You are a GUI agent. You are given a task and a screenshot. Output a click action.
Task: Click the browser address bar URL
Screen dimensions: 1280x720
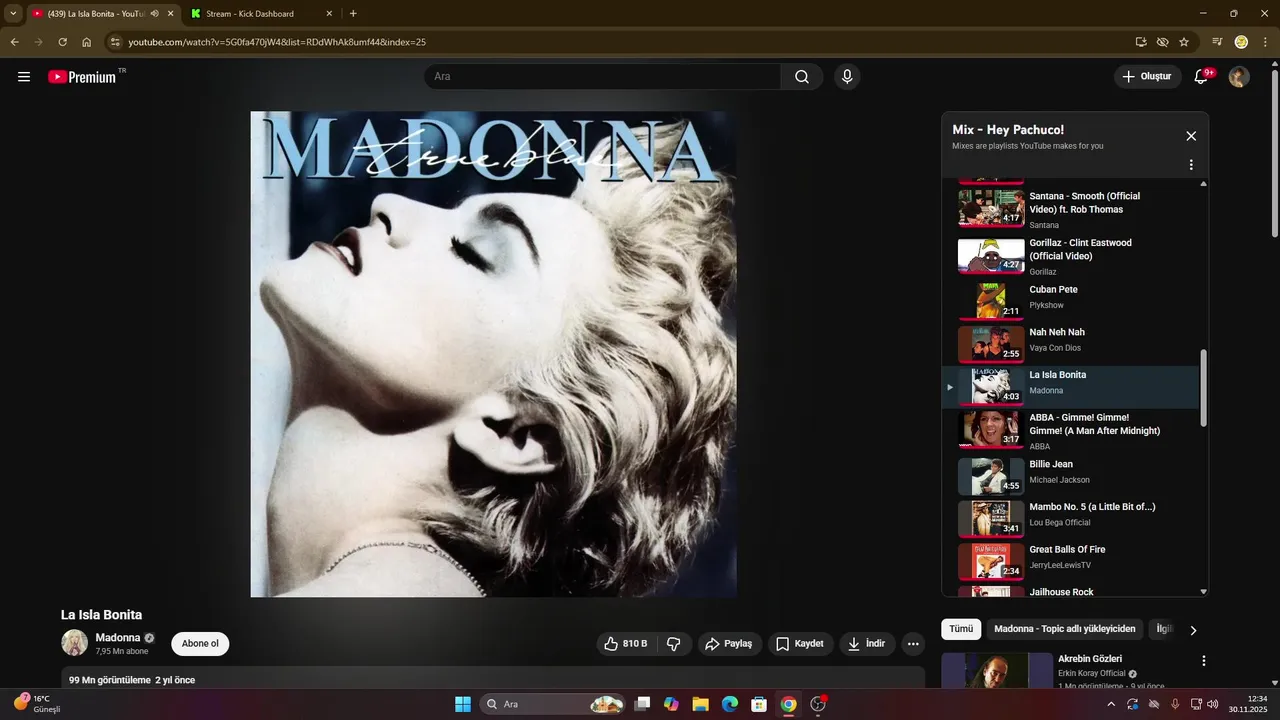point(277,42)
